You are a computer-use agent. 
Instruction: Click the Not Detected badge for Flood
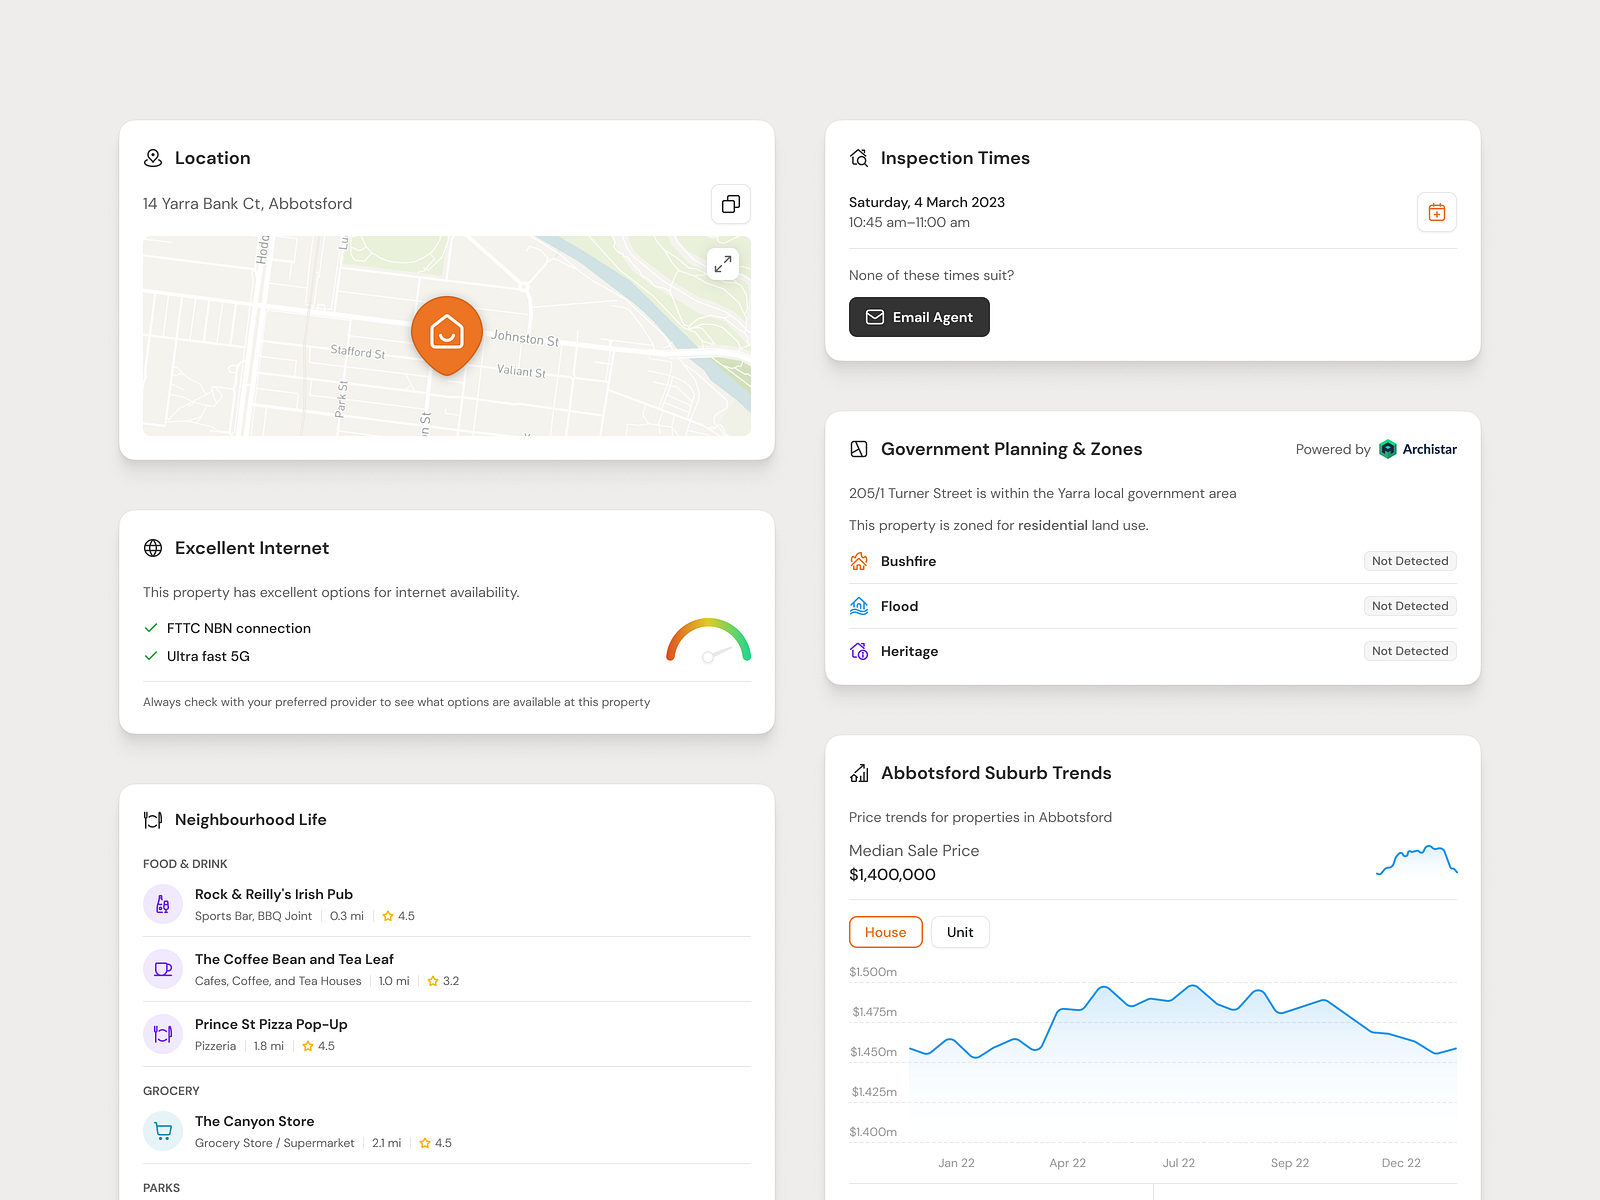[1410, 606]
